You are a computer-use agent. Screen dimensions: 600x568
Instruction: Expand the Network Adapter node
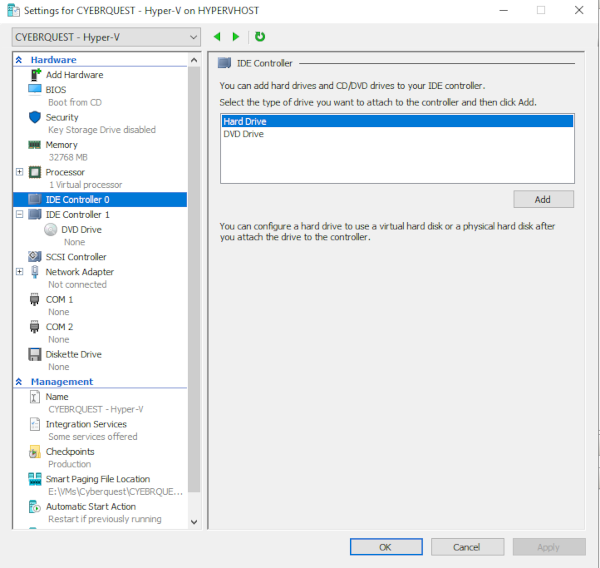(x=20, y=272)
